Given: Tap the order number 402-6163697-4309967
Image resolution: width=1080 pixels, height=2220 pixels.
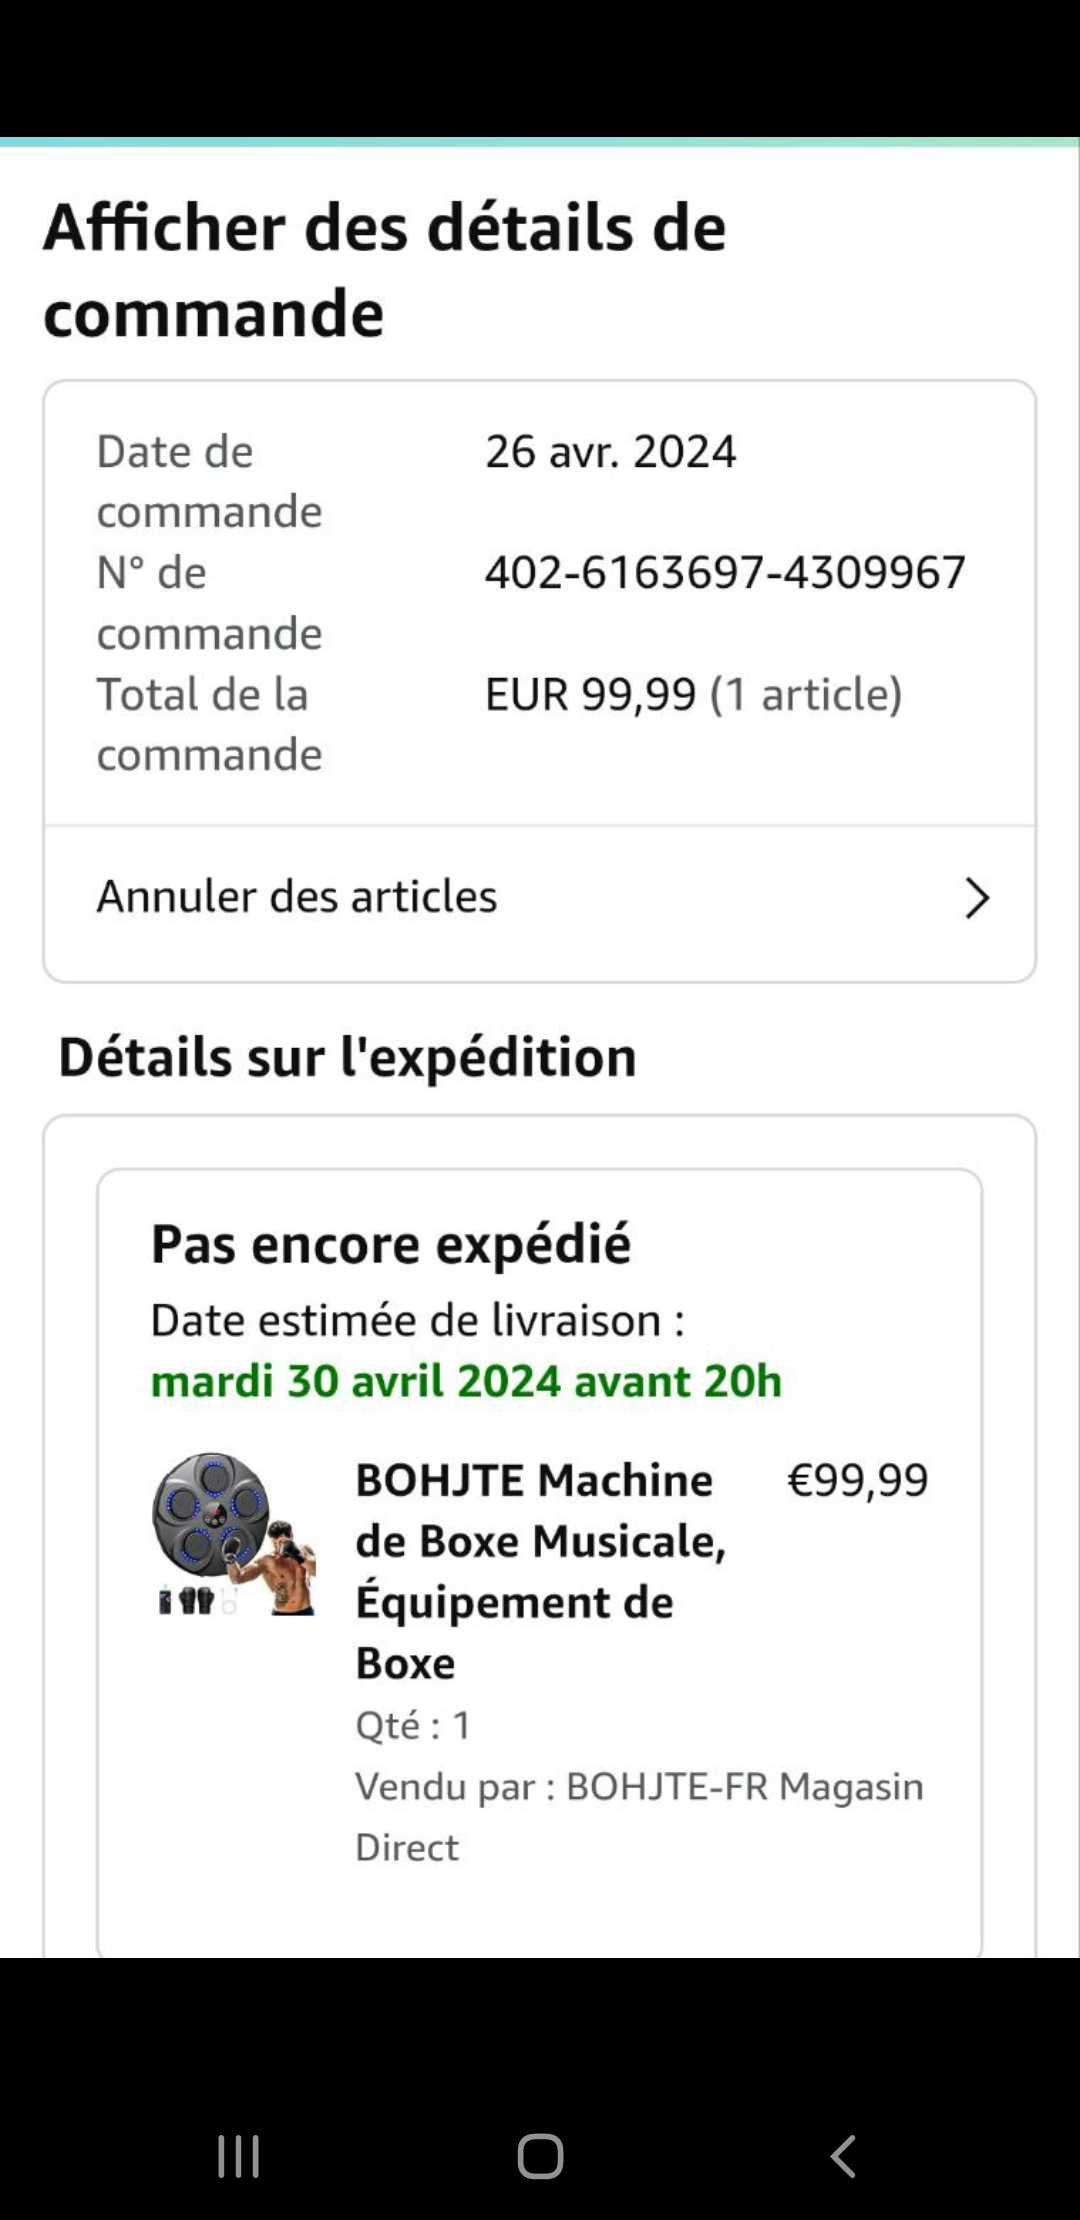Looking at the screenshot, I should pyautogui.click(x=725, y=573).
